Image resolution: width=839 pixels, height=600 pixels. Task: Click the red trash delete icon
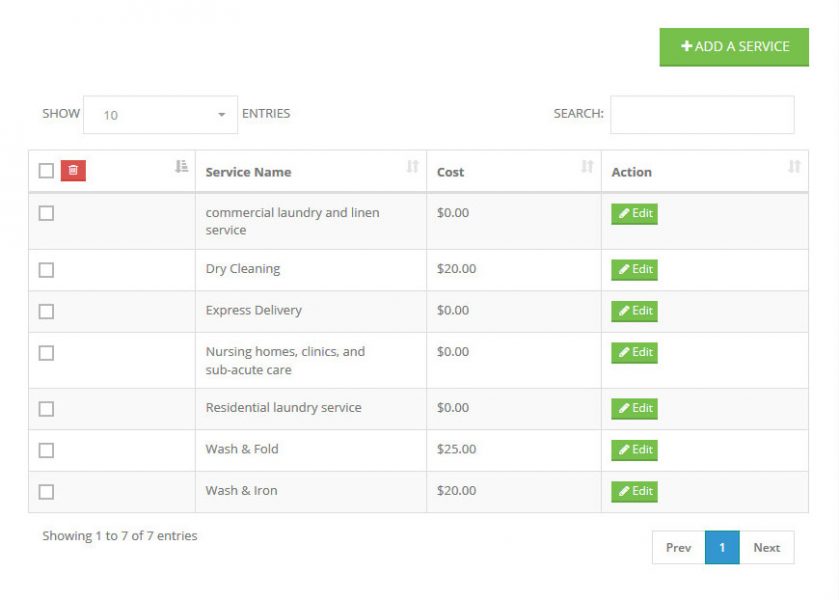point(73,171)
